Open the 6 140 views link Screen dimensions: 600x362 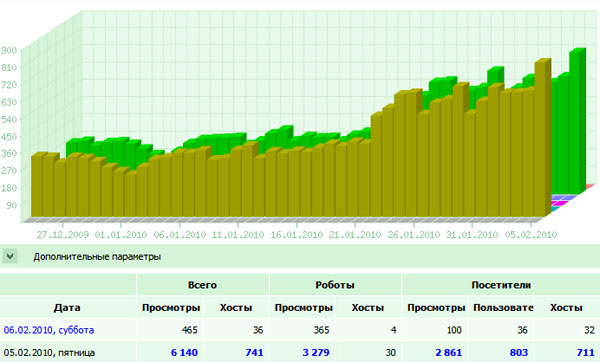click(x=184, y=352)
